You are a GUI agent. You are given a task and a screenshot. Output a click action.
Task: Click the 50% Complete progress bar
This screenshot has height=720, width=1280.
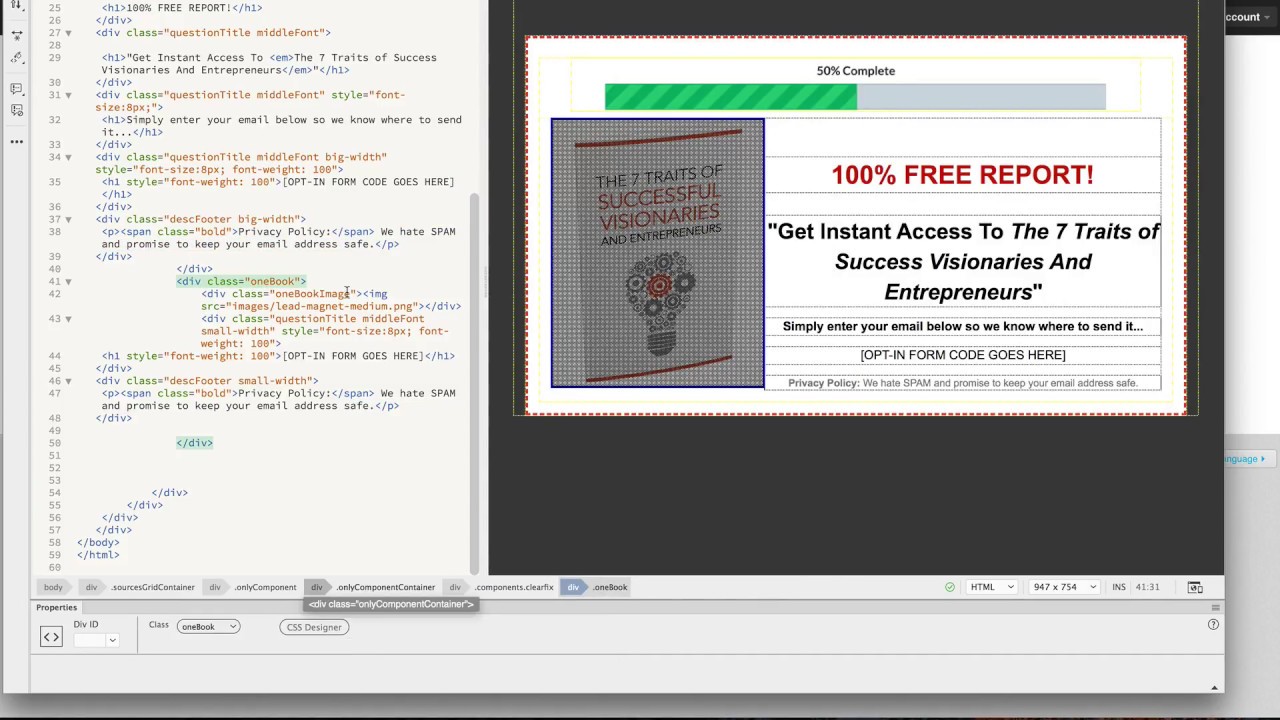click(x=855, y=97)
